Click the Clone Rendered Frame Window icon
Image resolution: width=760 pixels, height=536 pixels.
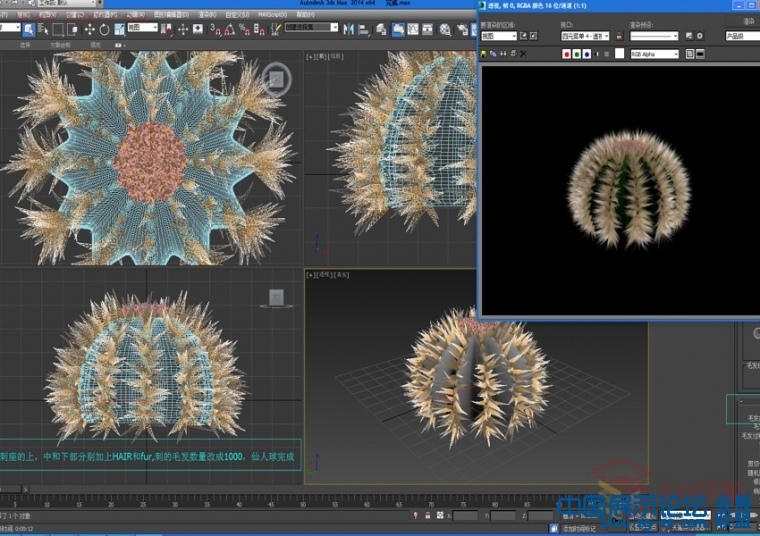503,54
